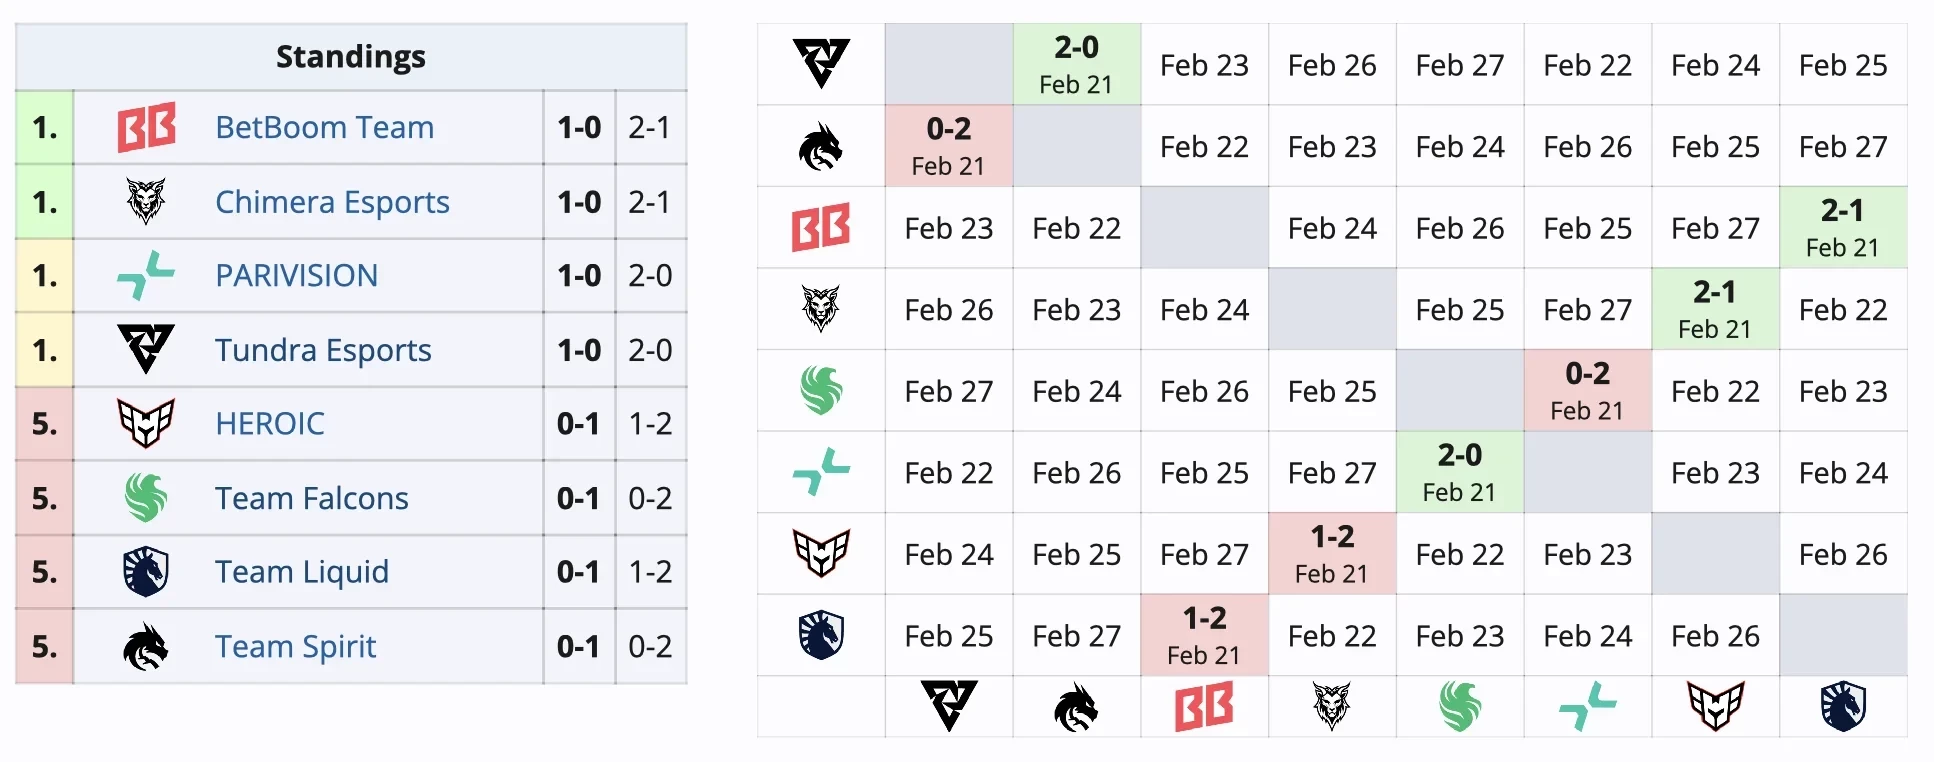Open the PARIVISION team name link

(x=297, y=275)
